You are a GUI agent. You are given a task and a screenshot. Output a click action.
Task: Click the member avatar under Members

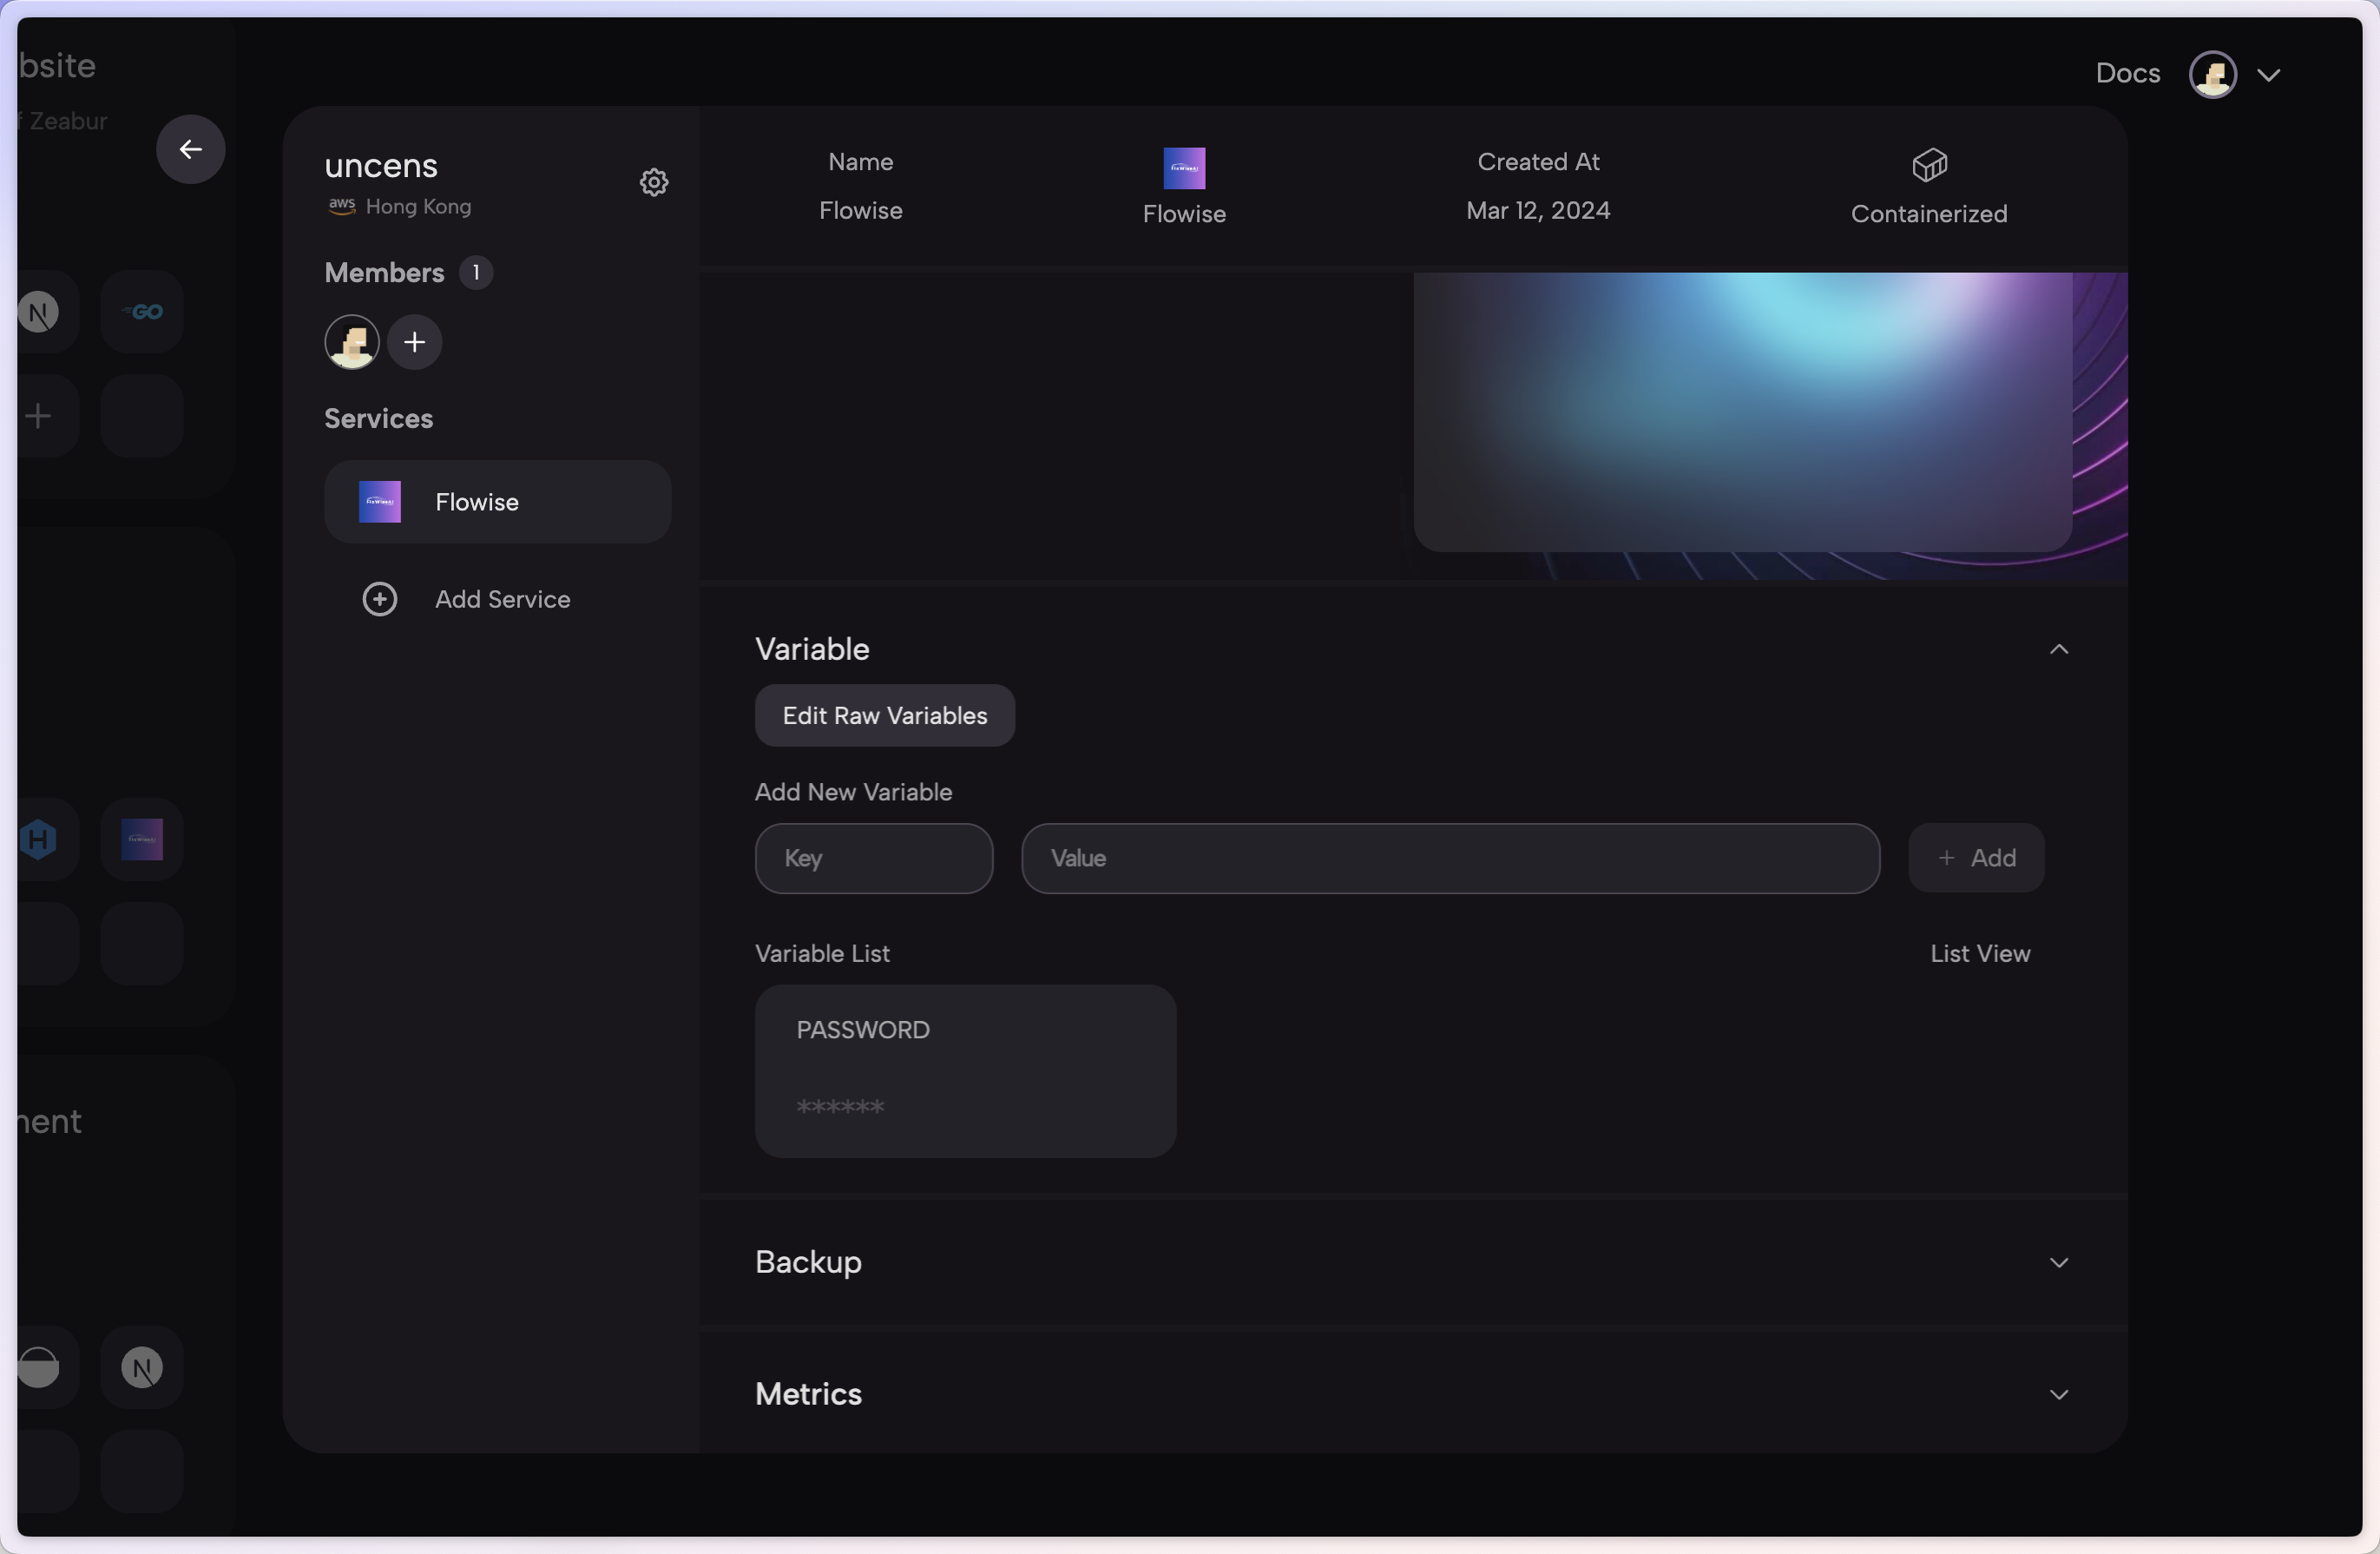(351, 342)
